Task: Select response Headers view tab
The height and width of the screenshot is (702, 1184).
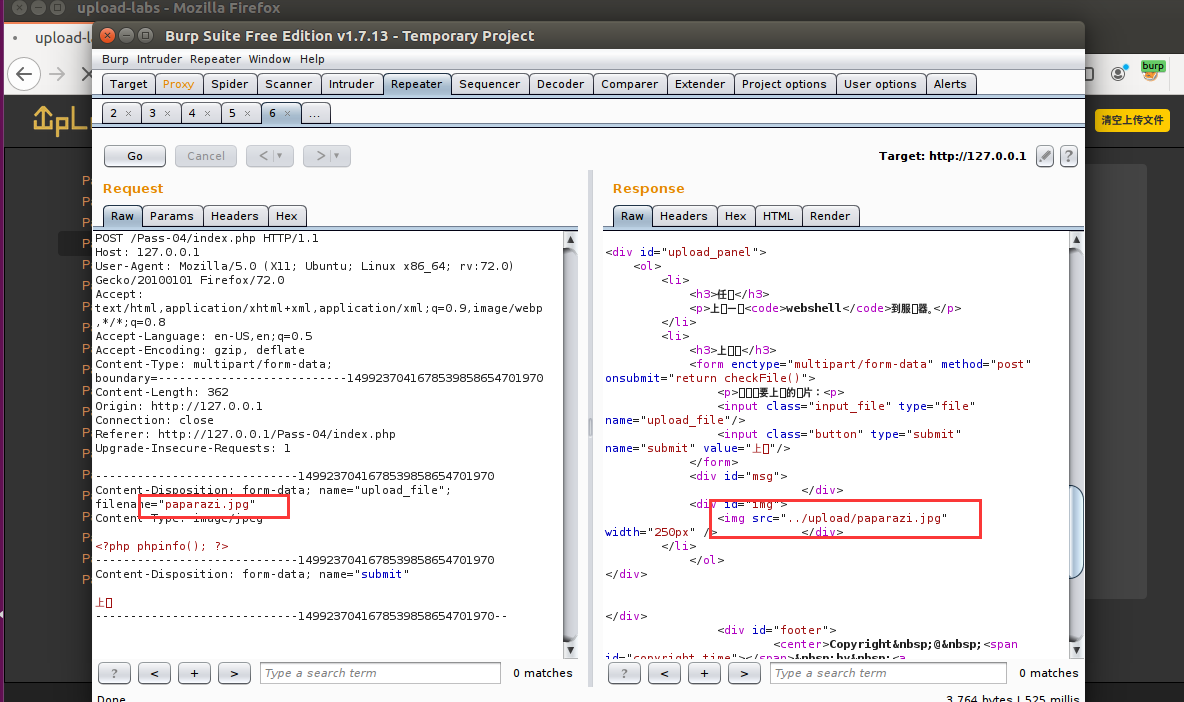Action: [683, 217]
